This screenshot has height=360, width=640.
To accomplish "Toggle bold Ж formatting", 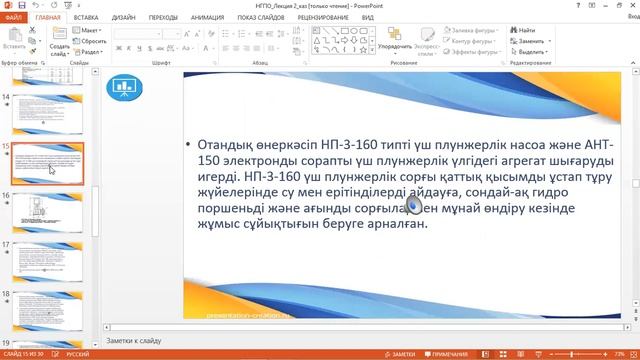I will [x=119, y=48].
